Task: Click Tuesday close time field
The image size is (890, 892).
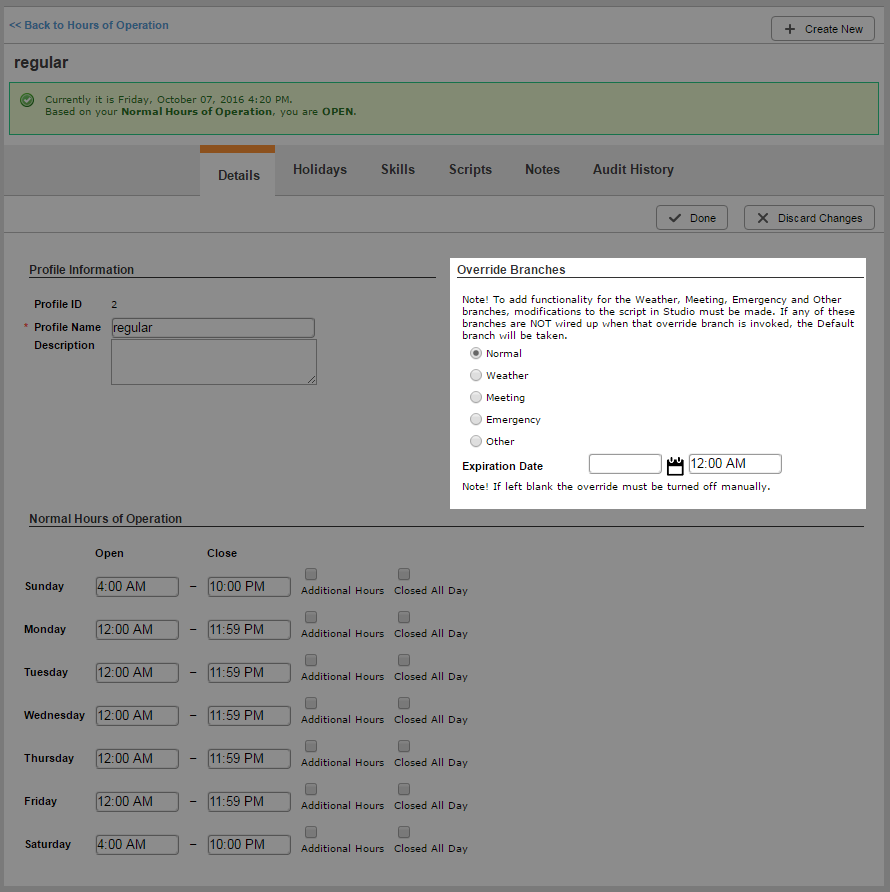Action: 249,672
